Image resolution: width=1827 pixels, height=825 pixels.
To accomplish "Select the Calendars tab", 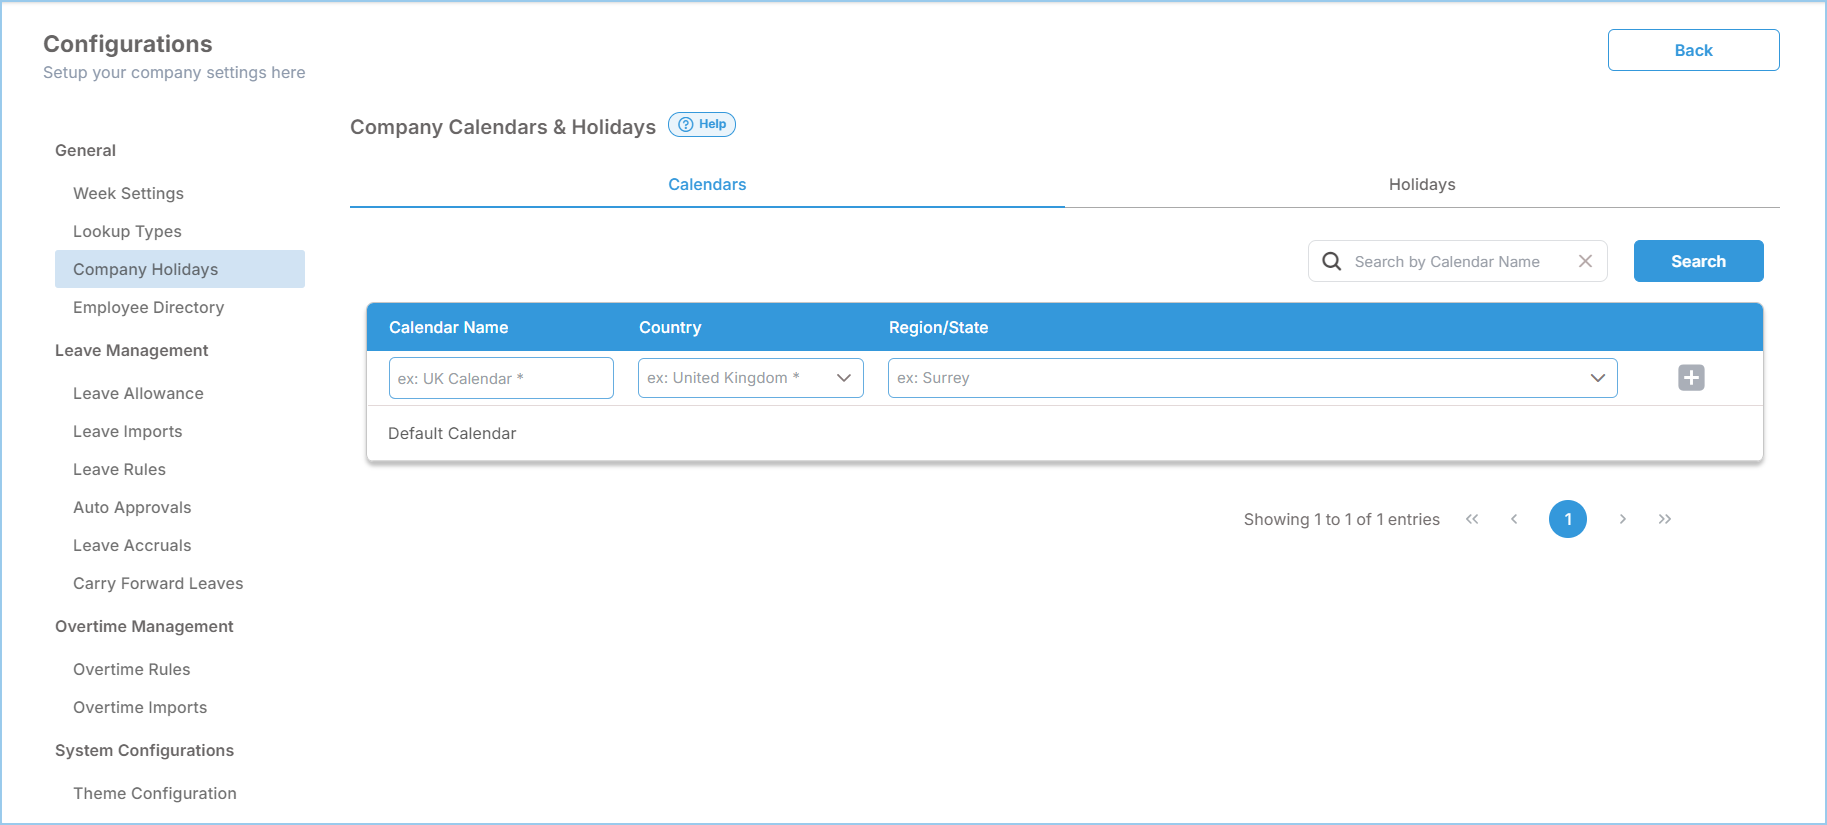I will 707,185.
